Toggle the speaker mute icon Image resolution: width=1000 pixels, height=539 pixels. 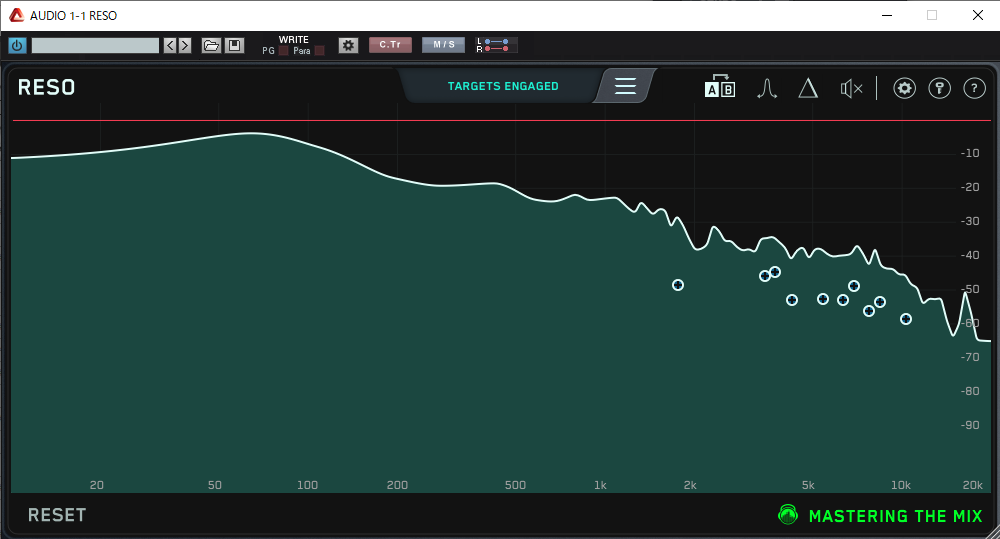(851, 89)
